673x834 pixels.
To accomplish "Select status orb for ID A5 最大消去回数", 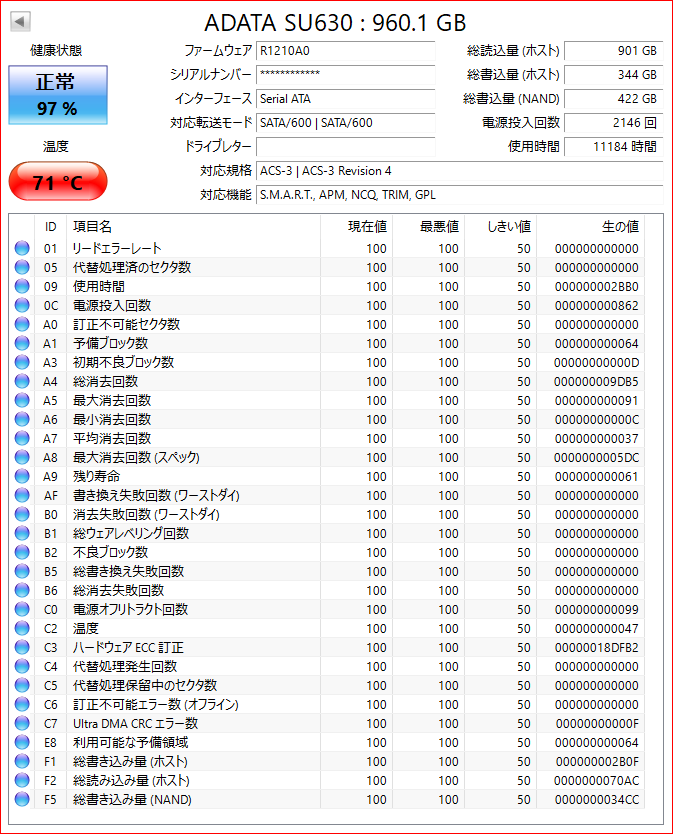I will pos(22,400).
